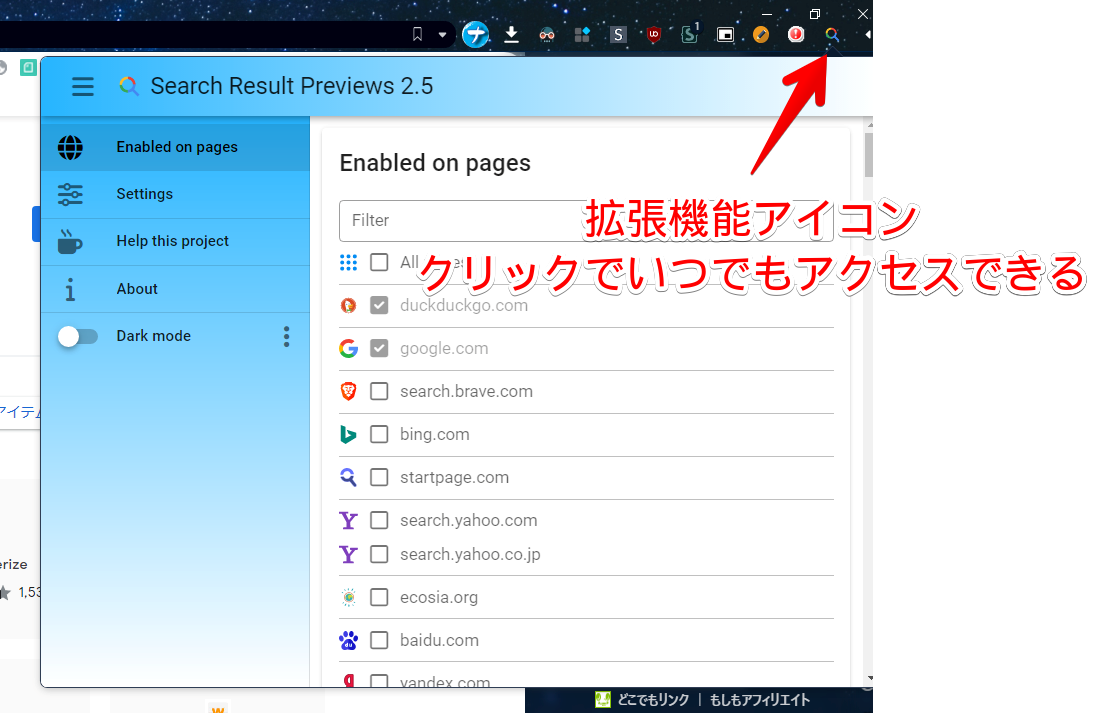The image size is (1093, 713).
Task: Click the Search Result Previews logo icon
Action: [x=129, y=86]
